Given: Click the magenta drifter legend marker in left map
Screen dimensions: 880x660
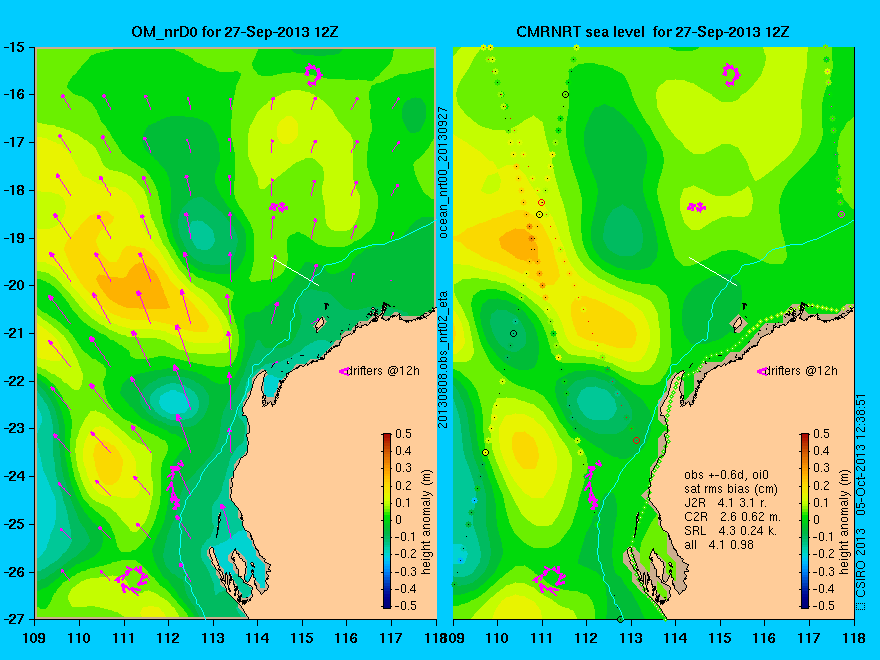Looking at the screenshot, I should 343,372.
